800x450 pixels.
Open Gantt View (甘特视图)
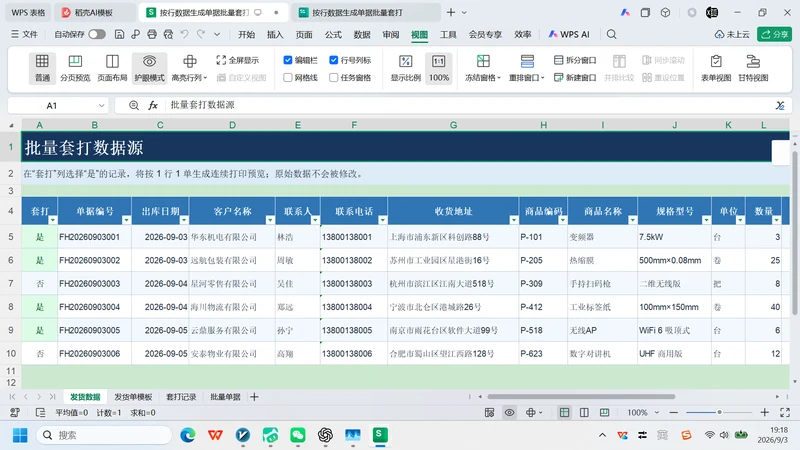point(753,68)
